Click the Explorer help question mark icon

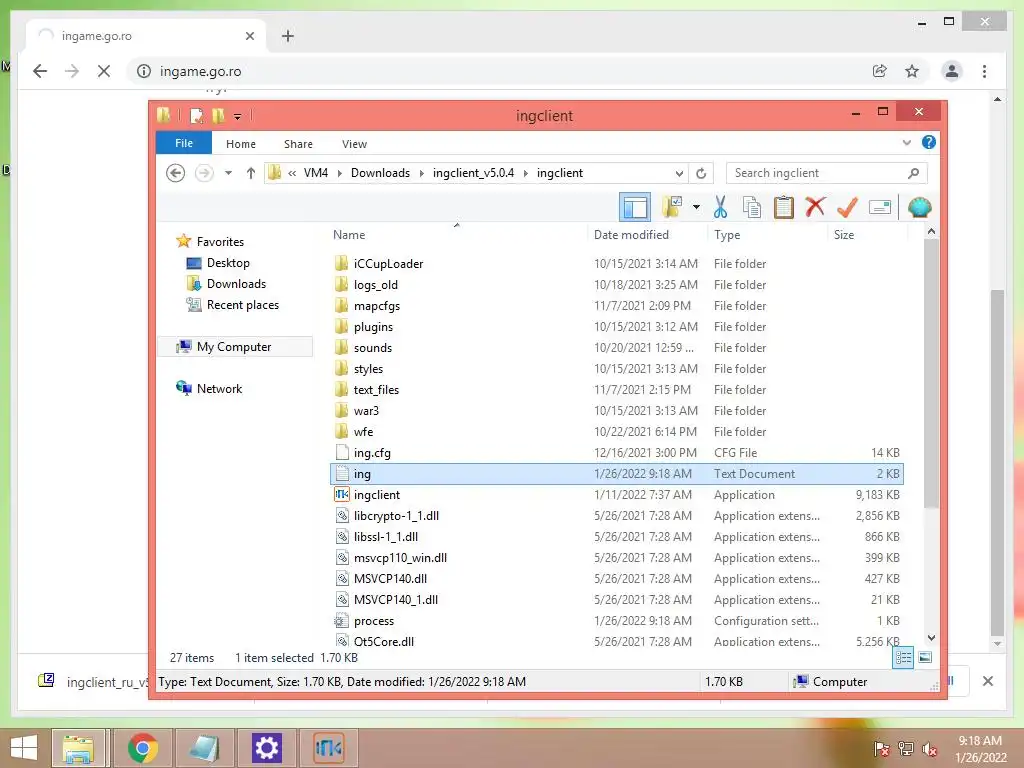[x=929, y=142]
